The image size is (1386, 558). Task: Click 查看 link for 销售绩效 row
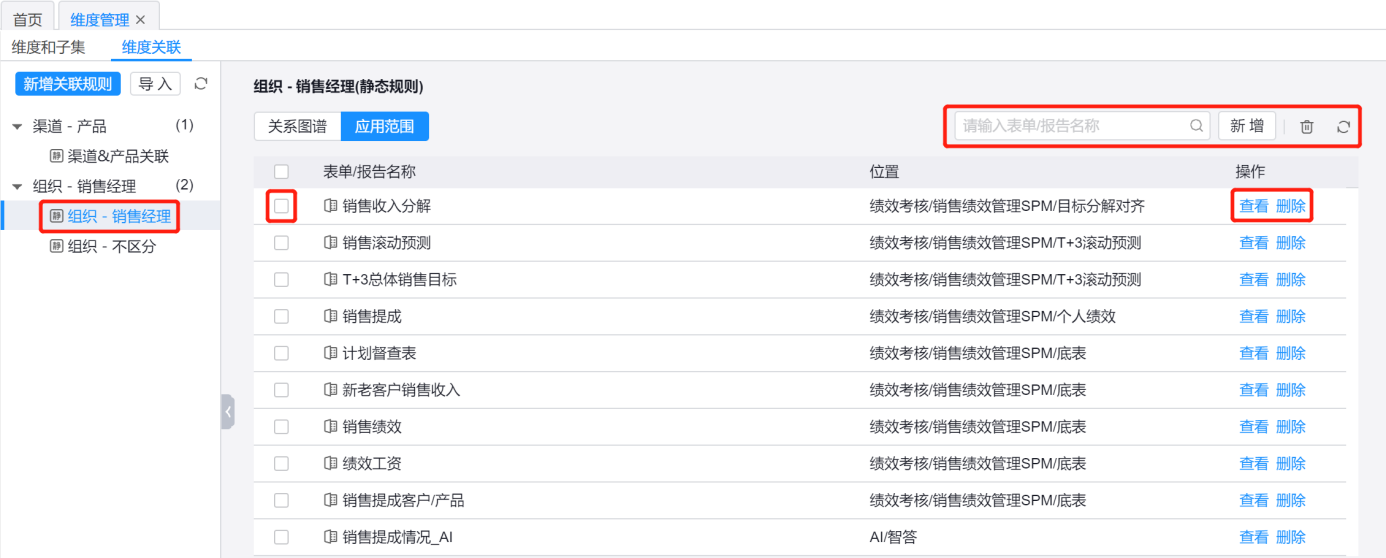click(1253, 427)
